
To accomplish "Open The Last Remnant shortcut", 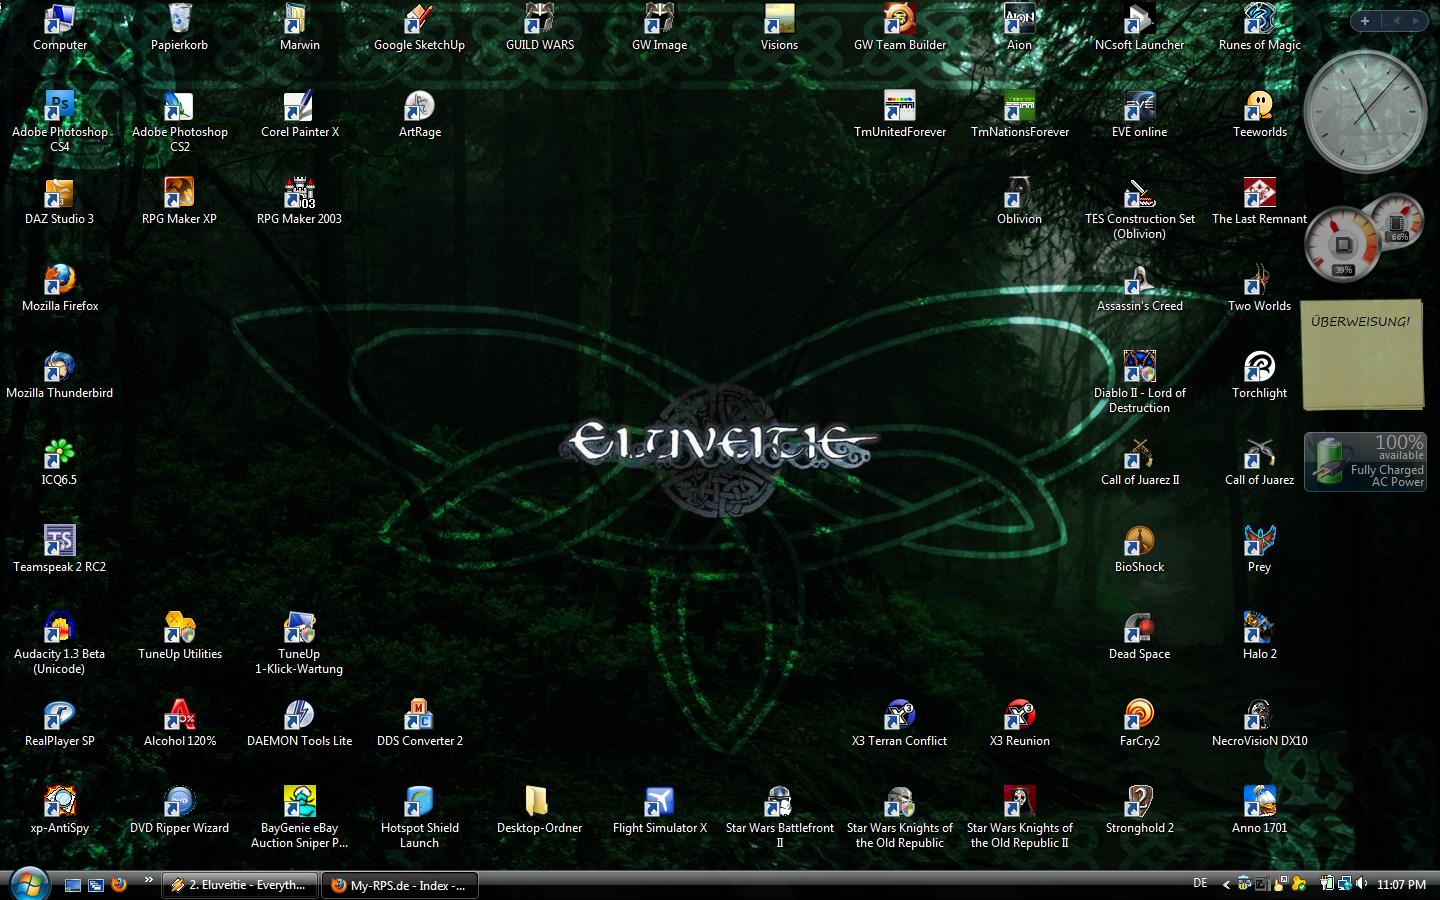I will [1260, 201].
